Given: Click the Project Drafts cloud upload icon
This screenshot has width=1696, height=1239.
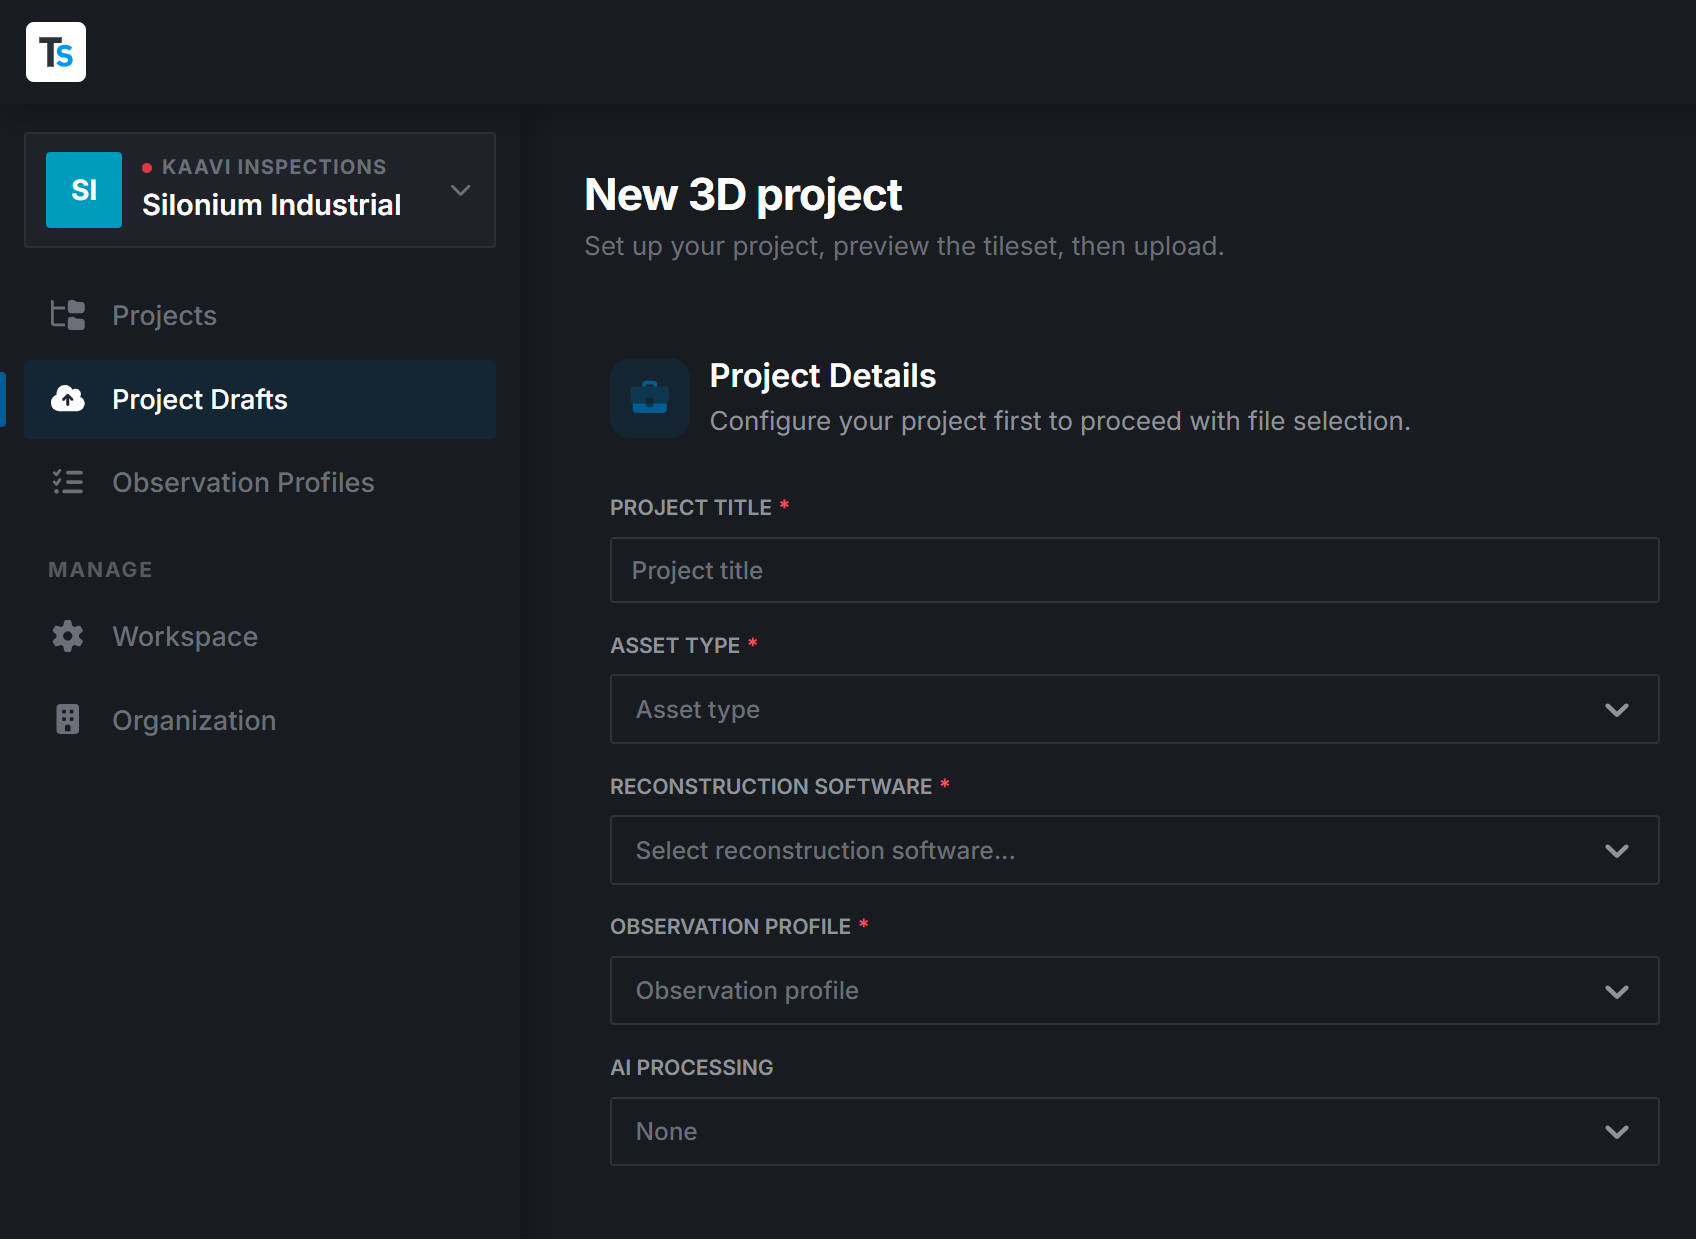Looking at the screenshot, I should click(68, 399).
